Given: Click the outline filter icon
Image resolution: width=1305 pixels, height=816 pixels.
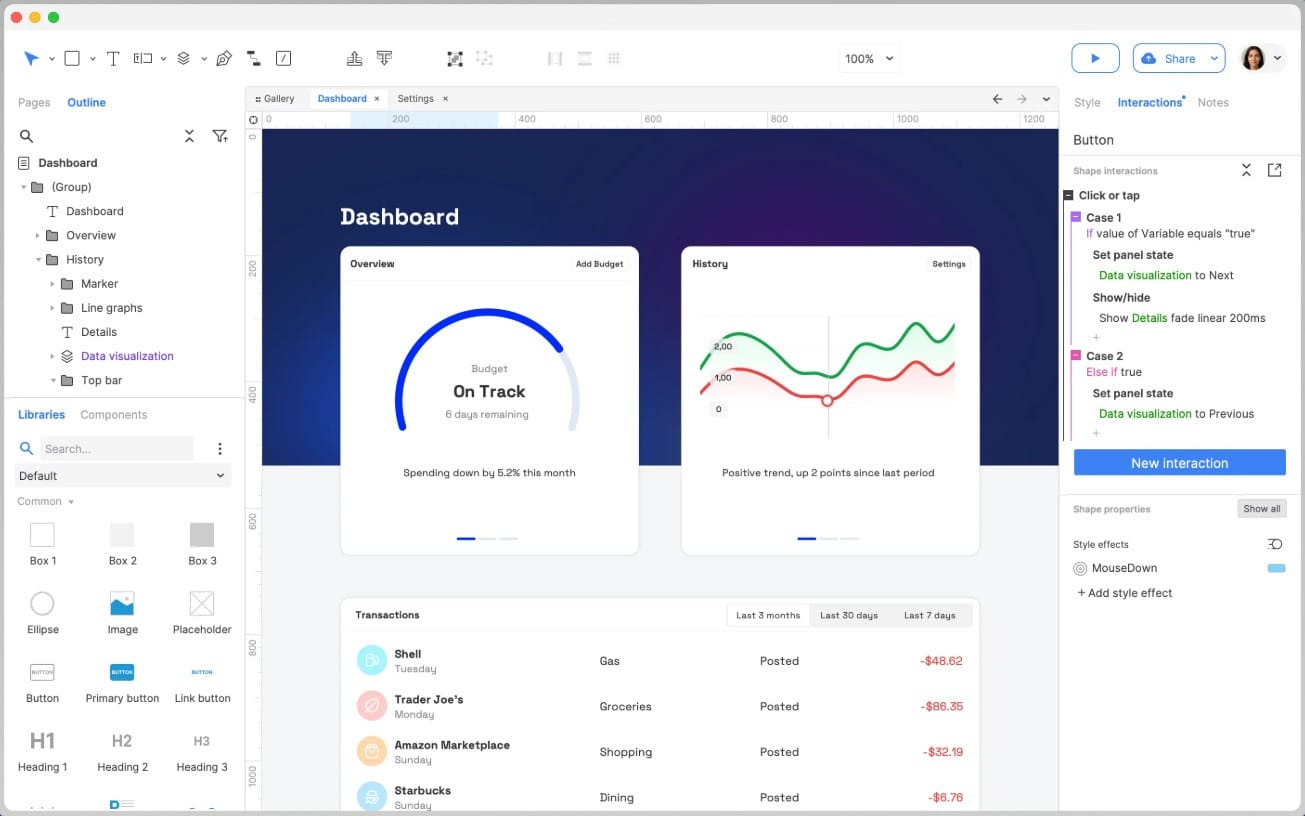Looking at the screenshot, I should [x=220, y=136].
